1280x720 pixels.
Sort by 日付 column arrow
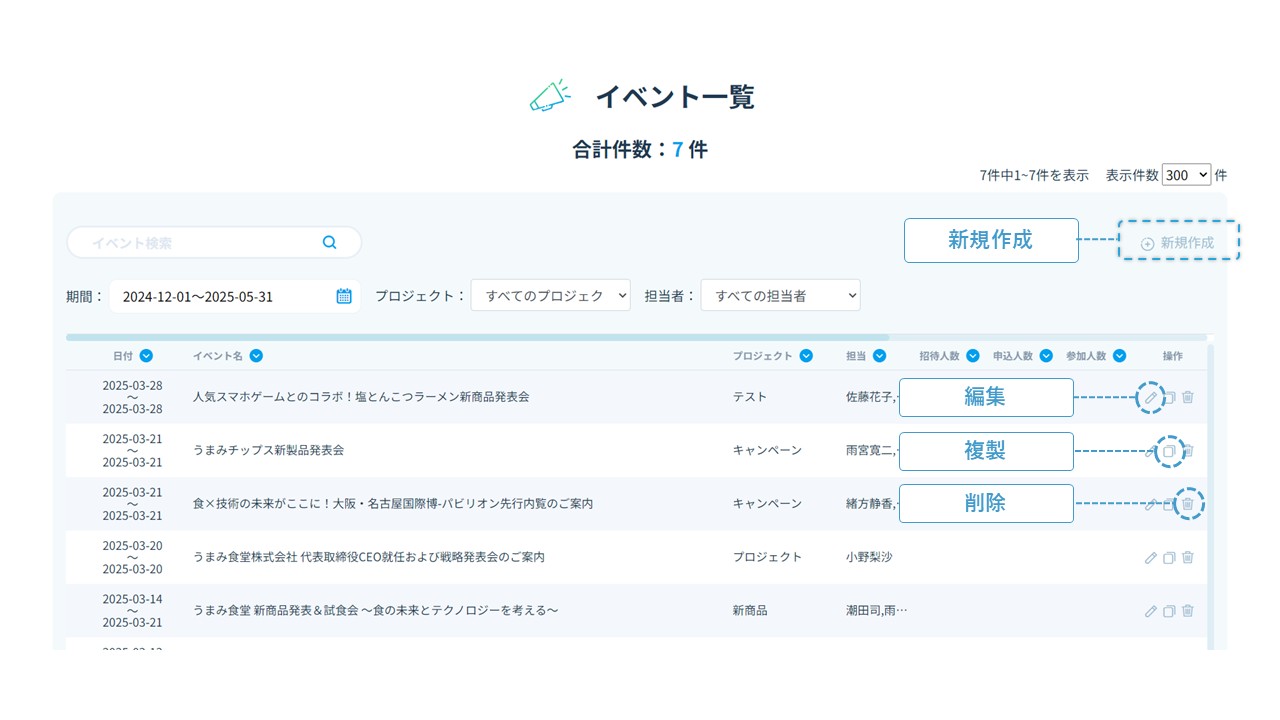coord(147,356)
